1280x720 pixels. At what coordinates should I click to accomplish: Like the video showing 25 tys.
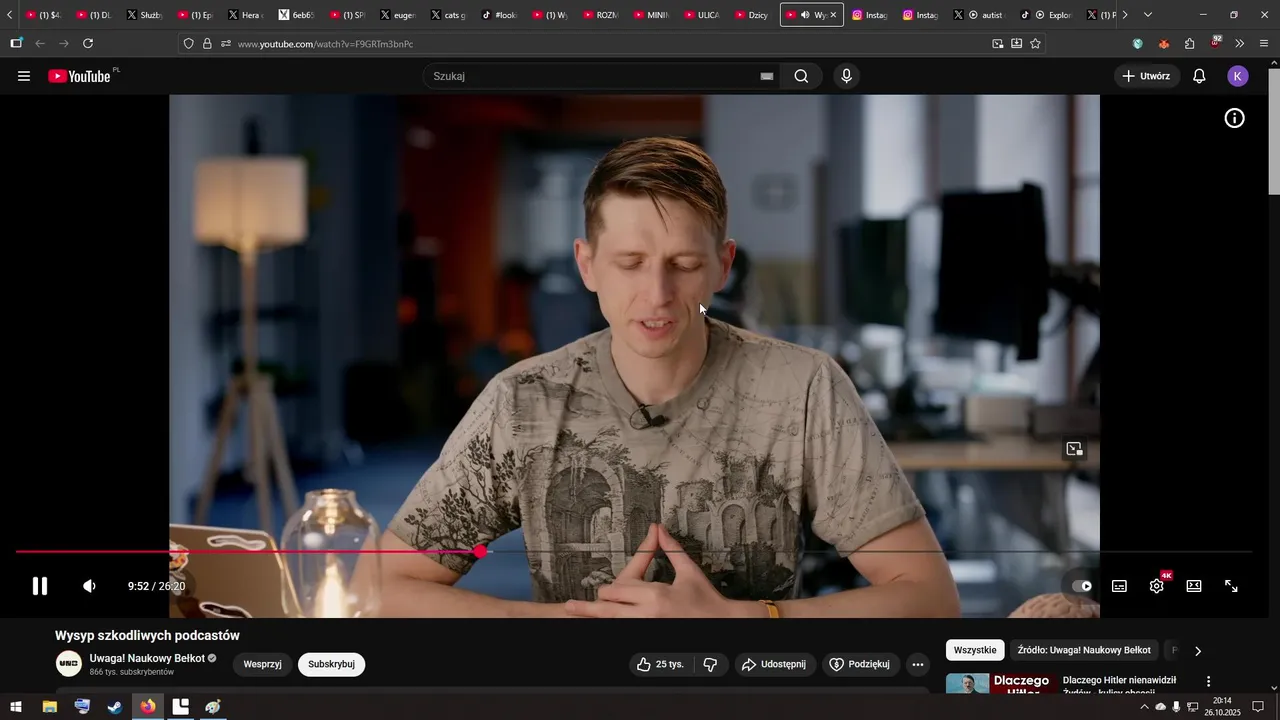660,664
